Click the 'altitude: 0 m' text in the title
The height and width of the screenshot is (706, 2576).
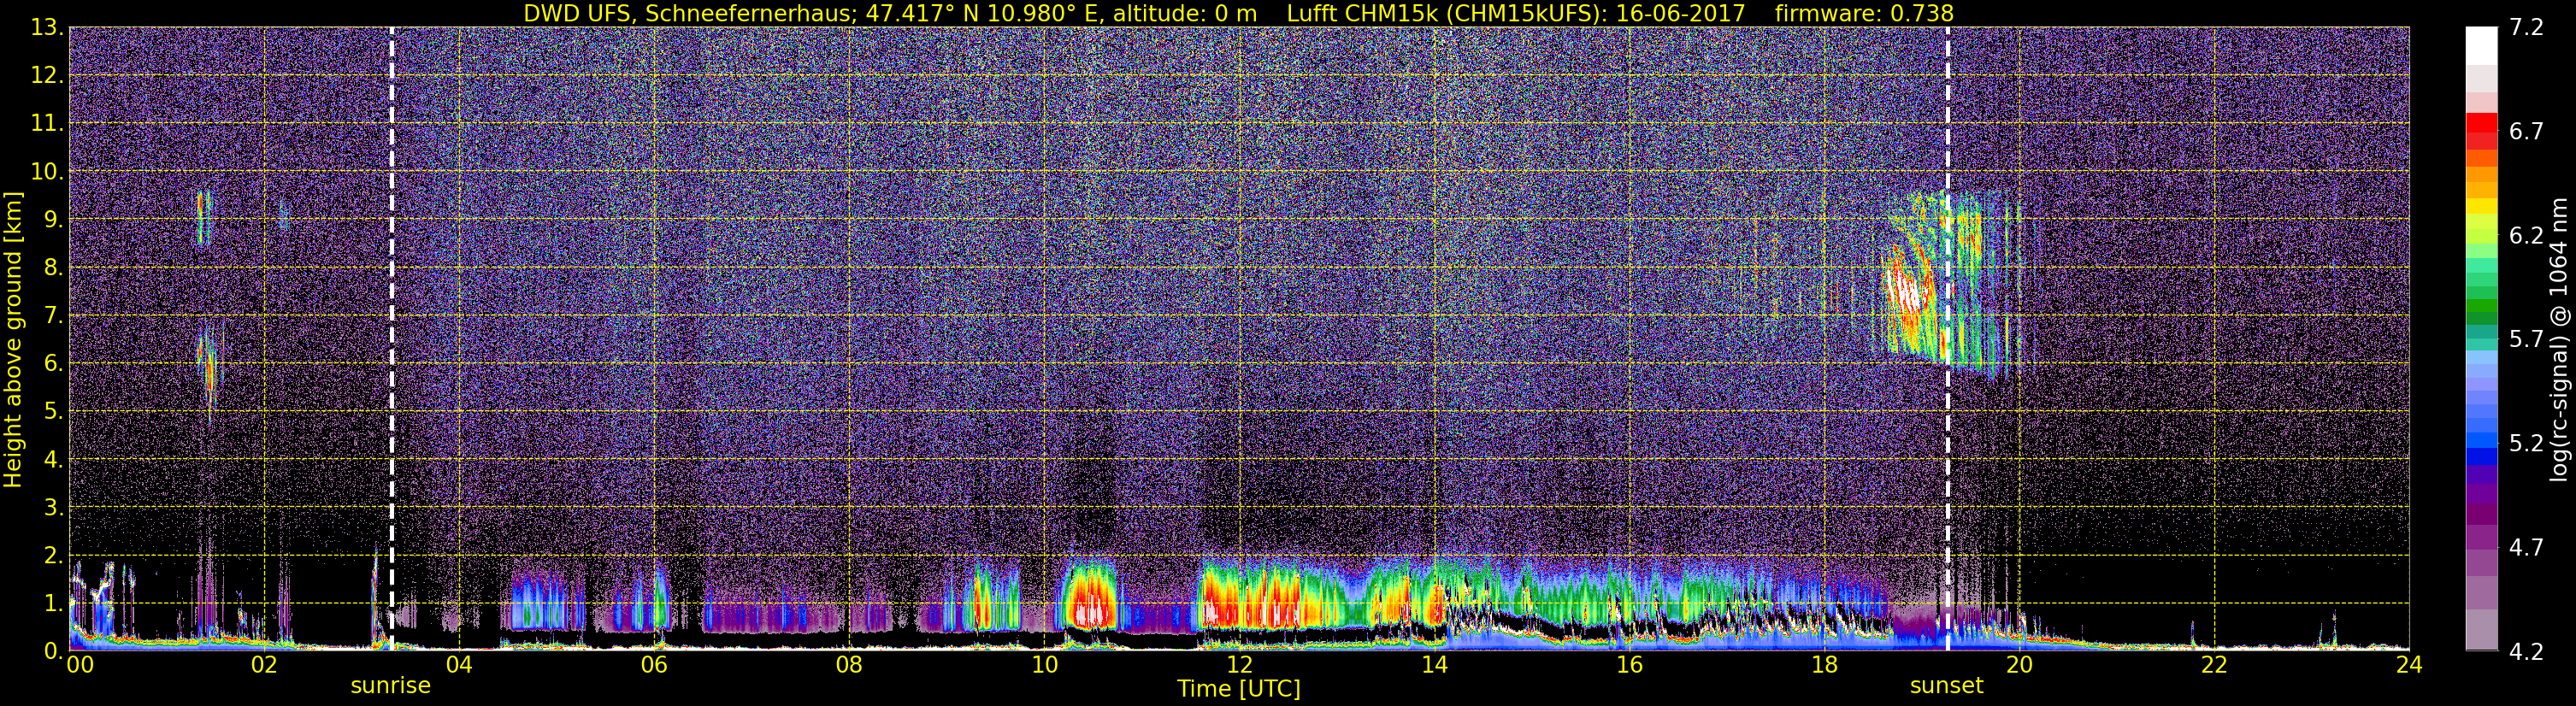(1185, 13)
